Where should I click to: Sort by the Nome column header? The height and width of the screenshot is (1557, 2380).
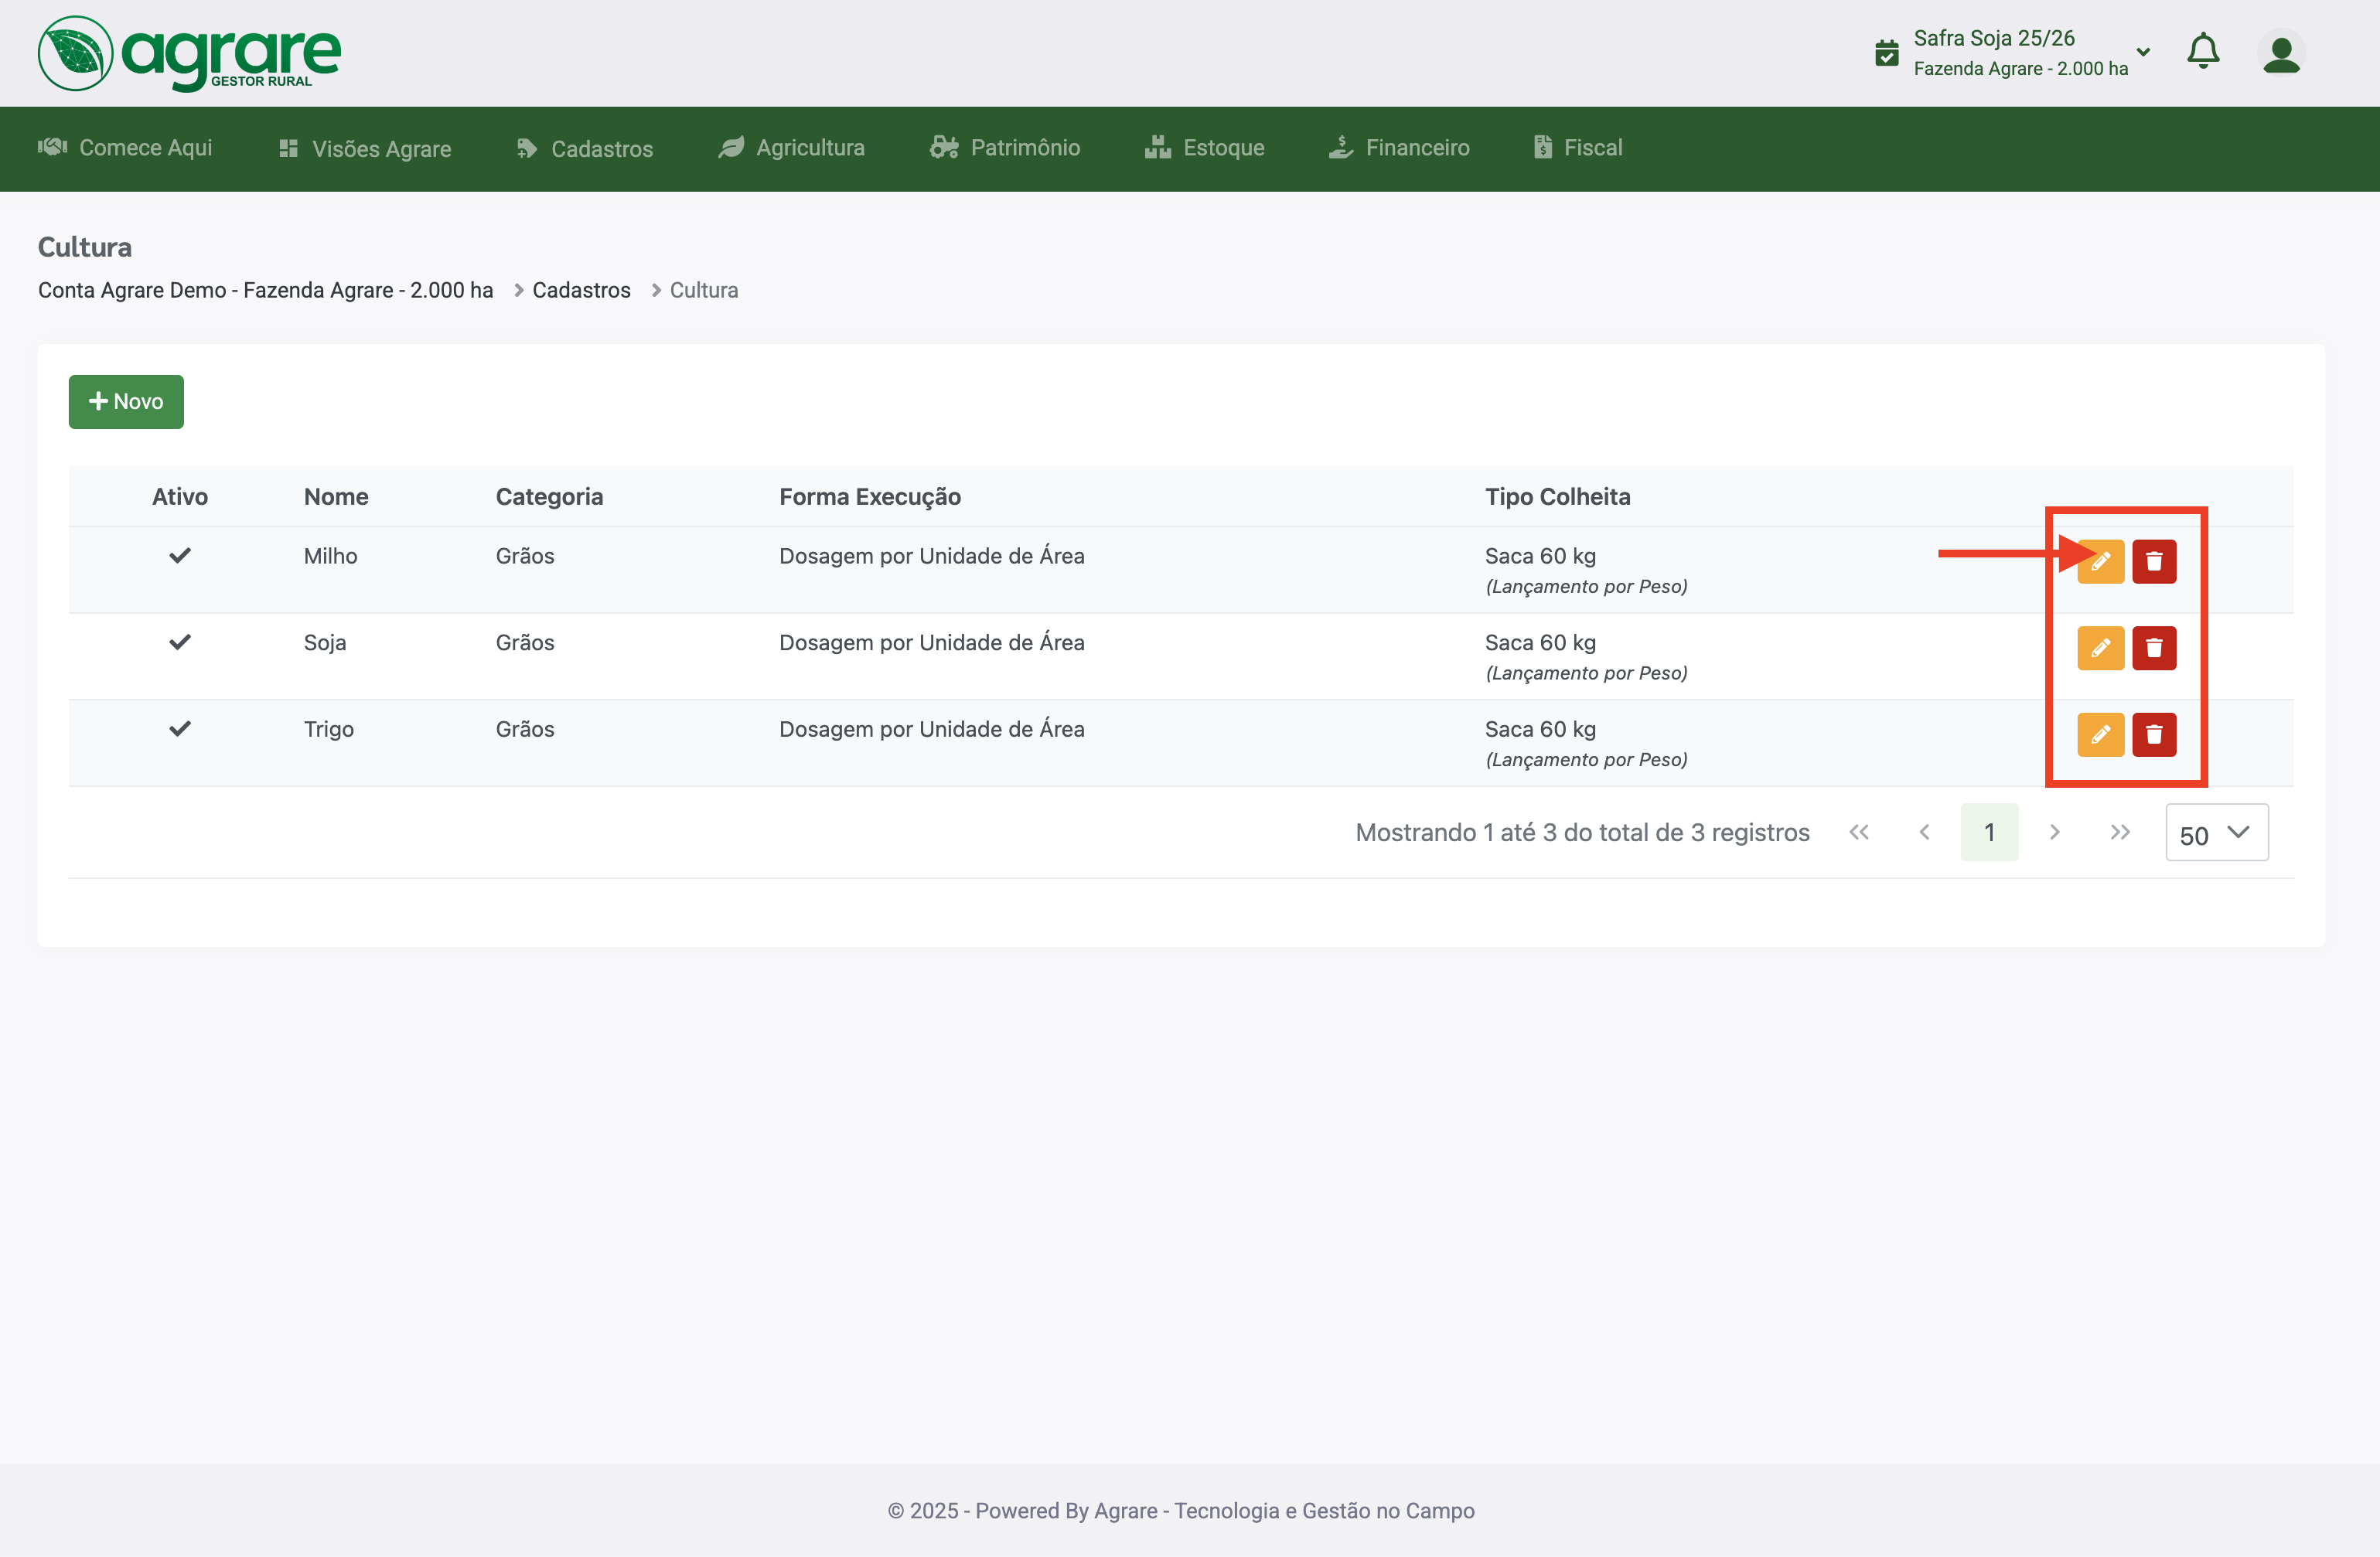pos(336,497)
